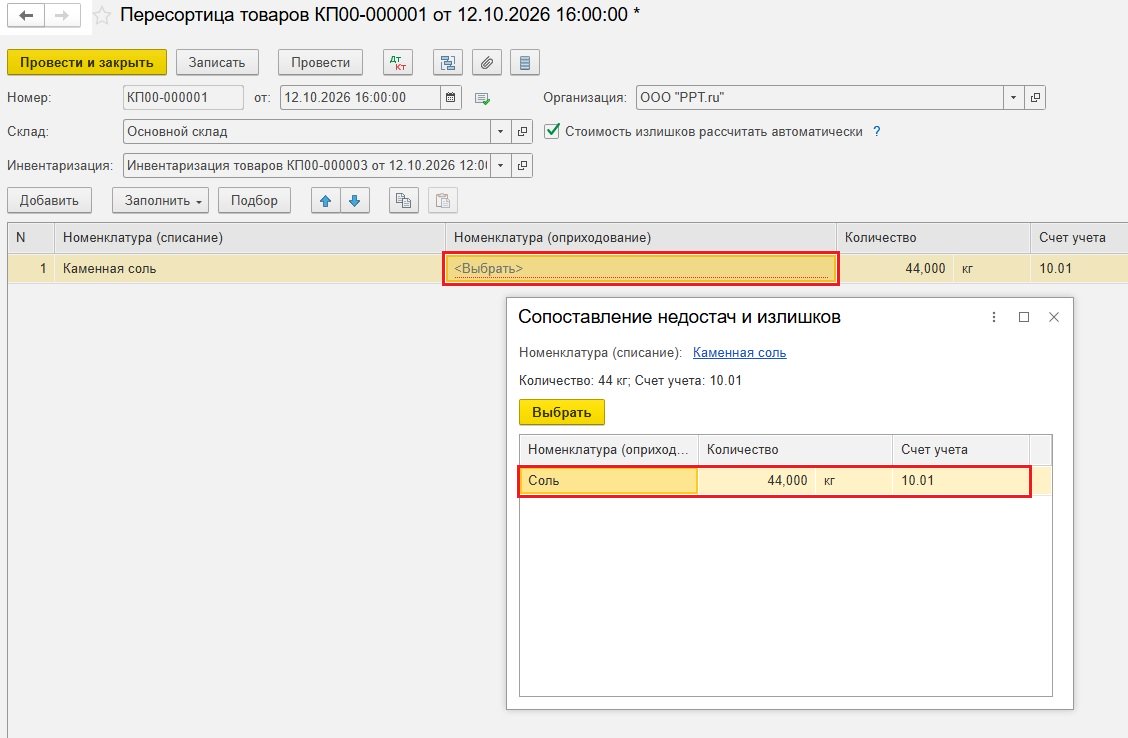Click the Провести button
The width and height of the screenshot is (1128, 738).
[x=320, y=63]
